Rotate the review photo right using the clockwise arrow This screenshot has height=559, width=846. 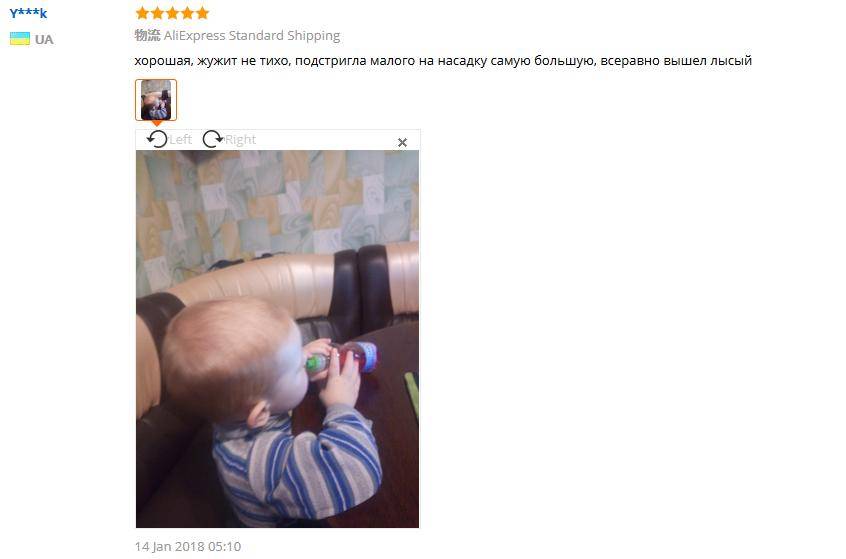[x=213, y=139]
